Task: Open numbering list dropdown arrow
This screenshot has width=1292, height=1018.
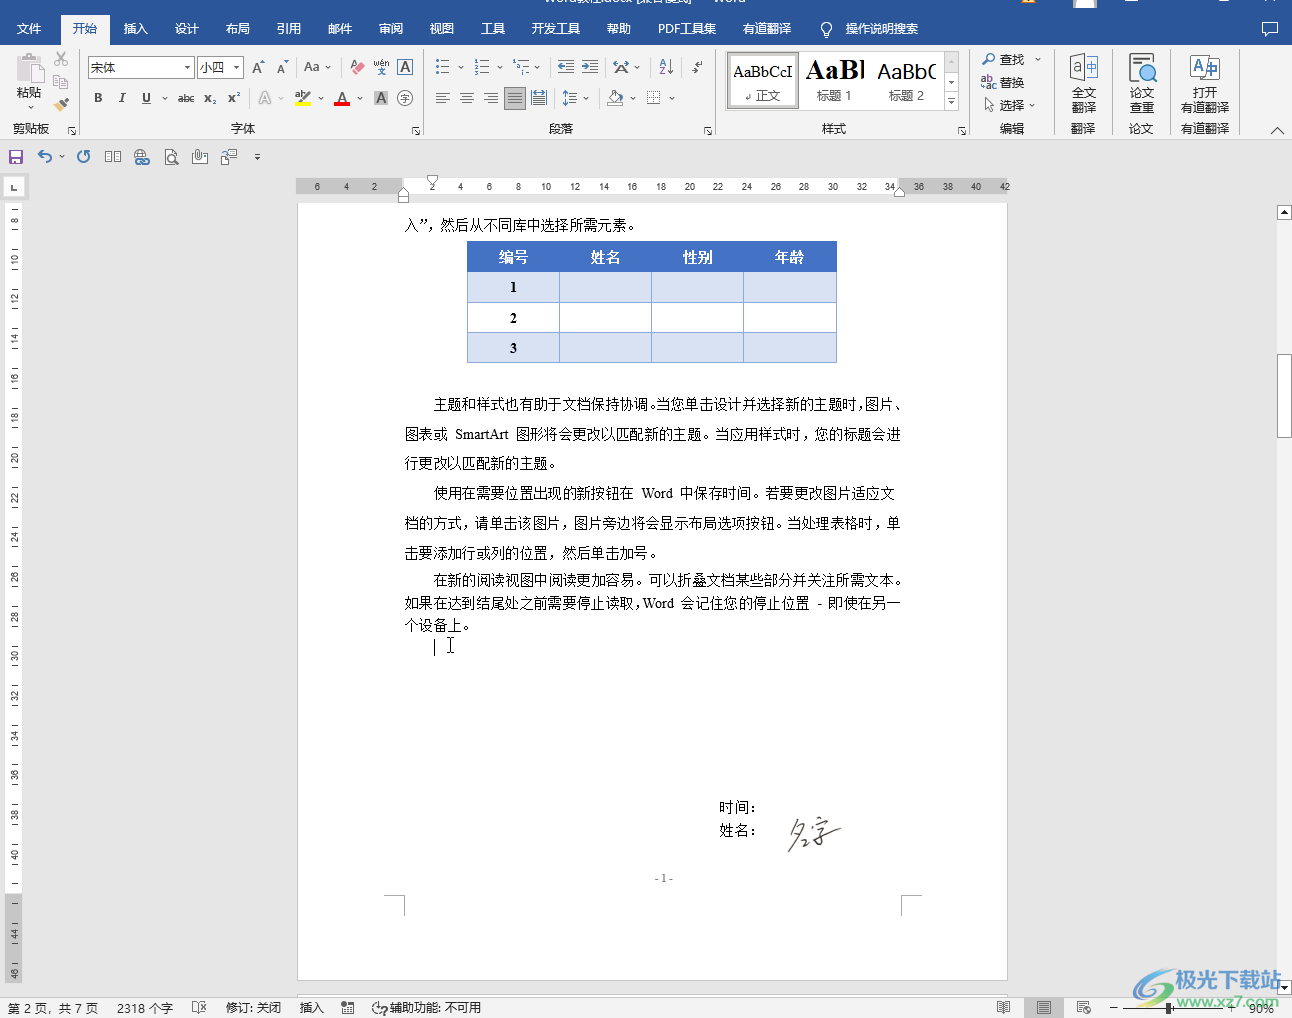Action: point(501,68)
